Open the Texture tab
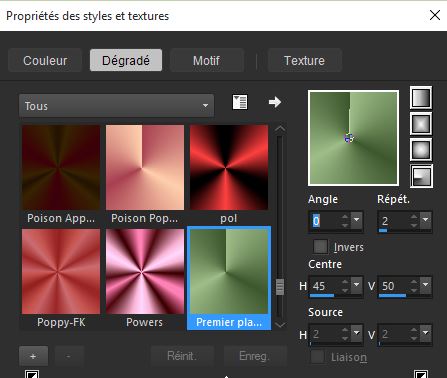Viewport: 447px width, 378px height. tap(304, 60)
